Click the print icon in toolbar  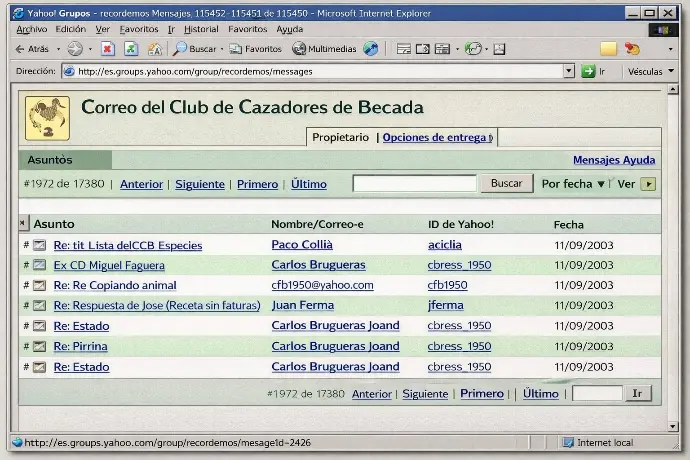[x=423, y=49]
